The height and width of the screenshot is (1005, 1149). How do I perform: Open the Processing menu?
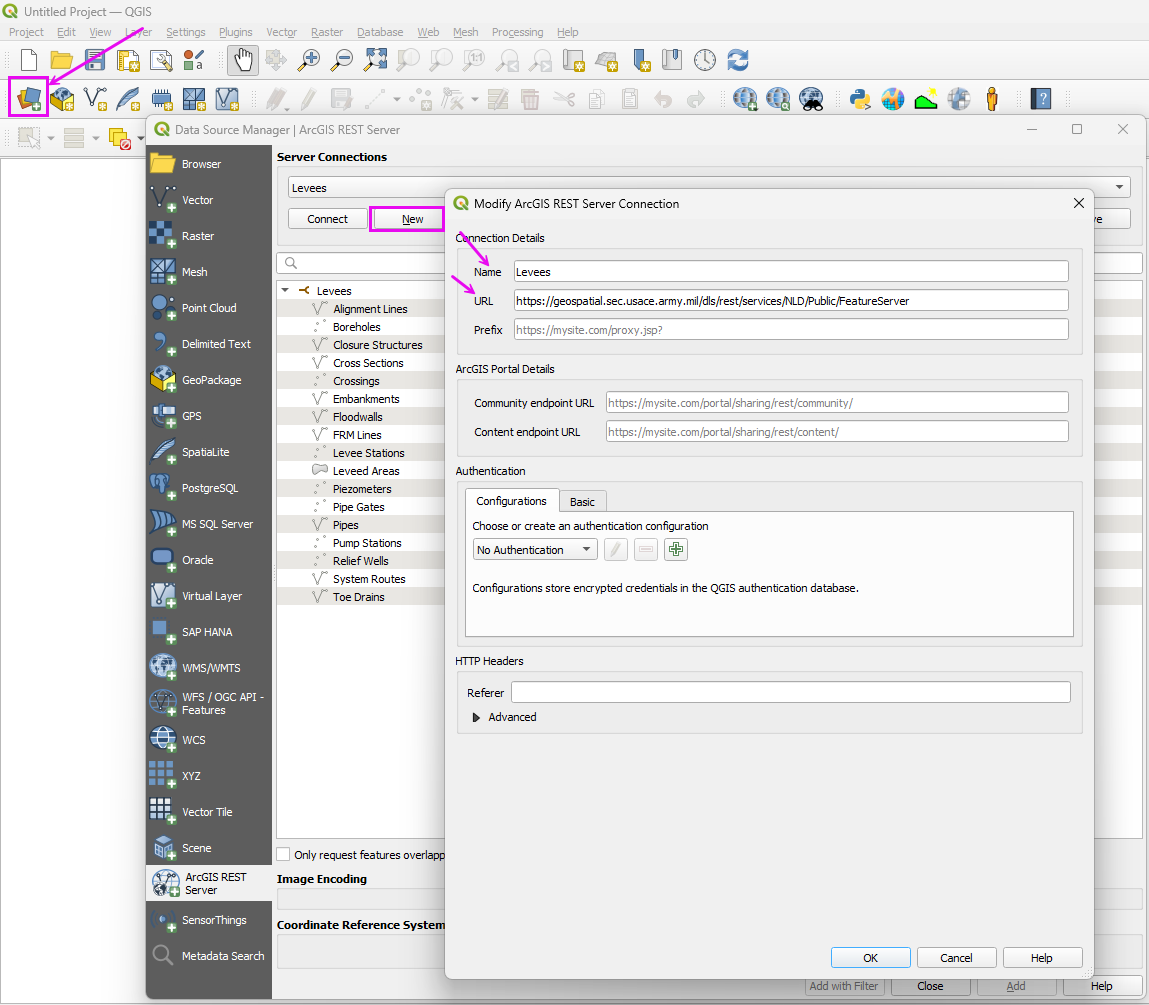[517, 32]
